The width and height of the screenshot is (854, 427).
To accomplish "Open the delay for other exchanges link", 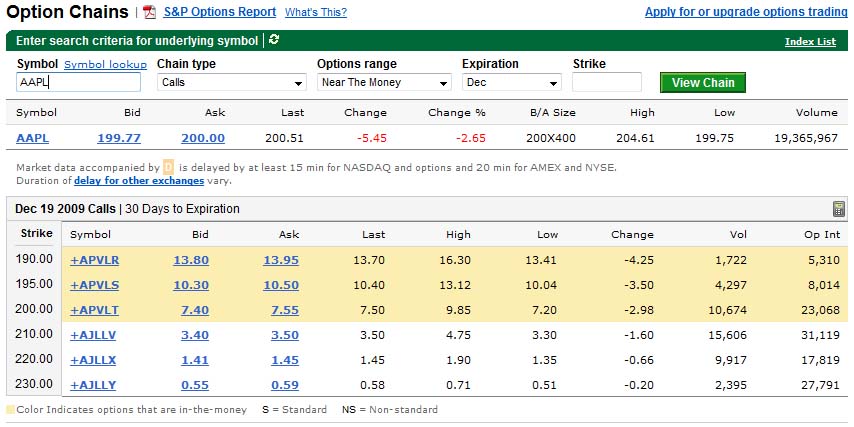I will point(139,181).
